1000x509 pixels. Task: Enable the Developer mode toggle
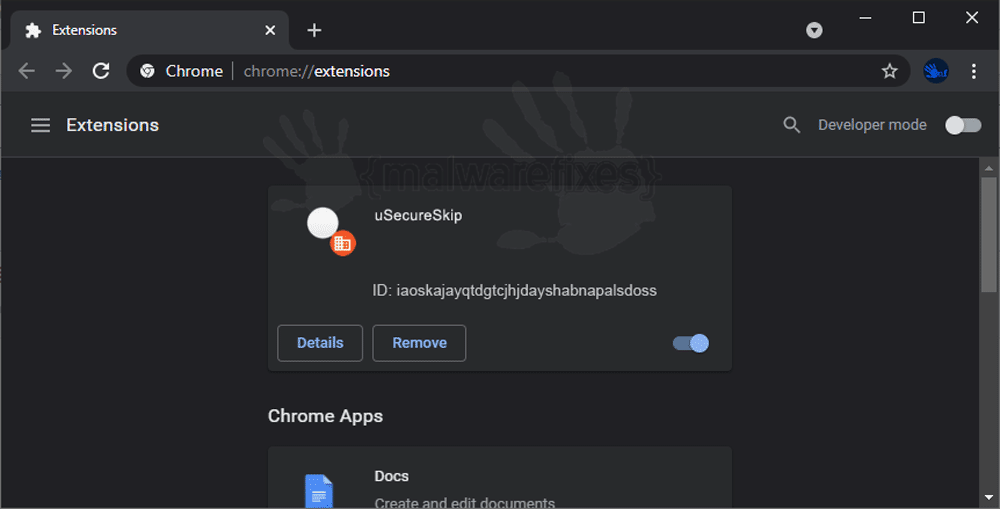(963, 125)
